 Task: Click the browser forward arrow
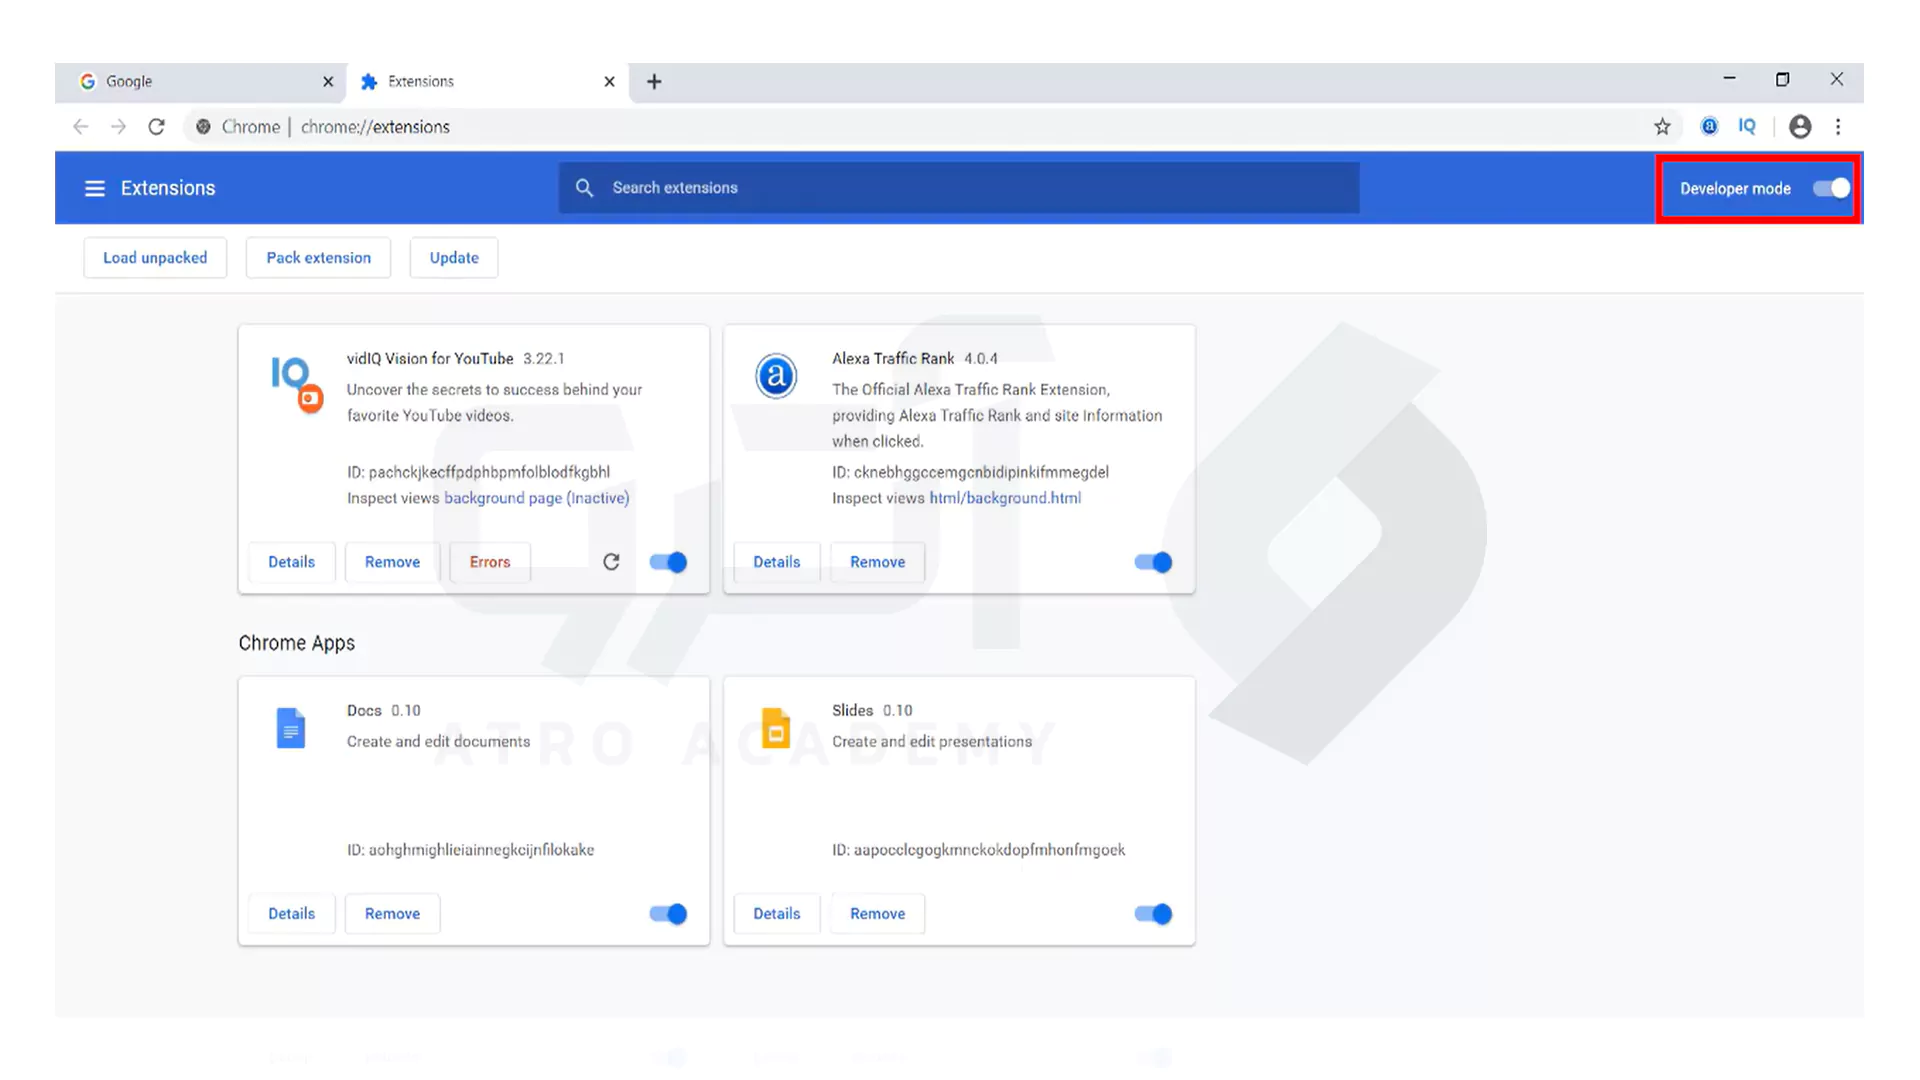(118, 127)
